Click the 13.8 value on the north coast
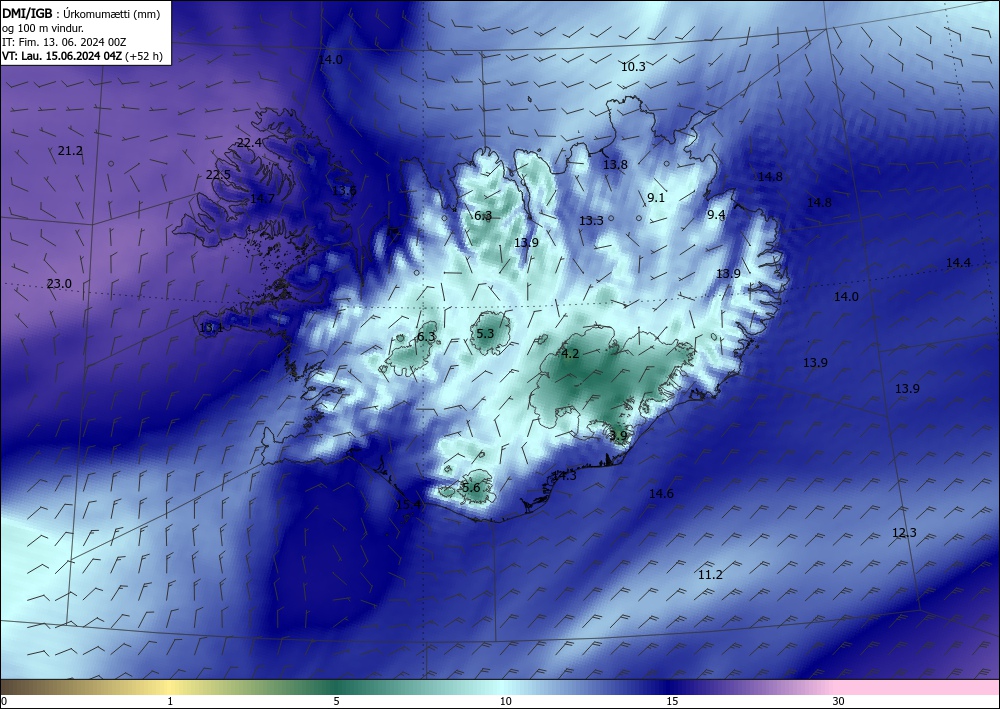The image size is (1000, 709). pos(615,164)
